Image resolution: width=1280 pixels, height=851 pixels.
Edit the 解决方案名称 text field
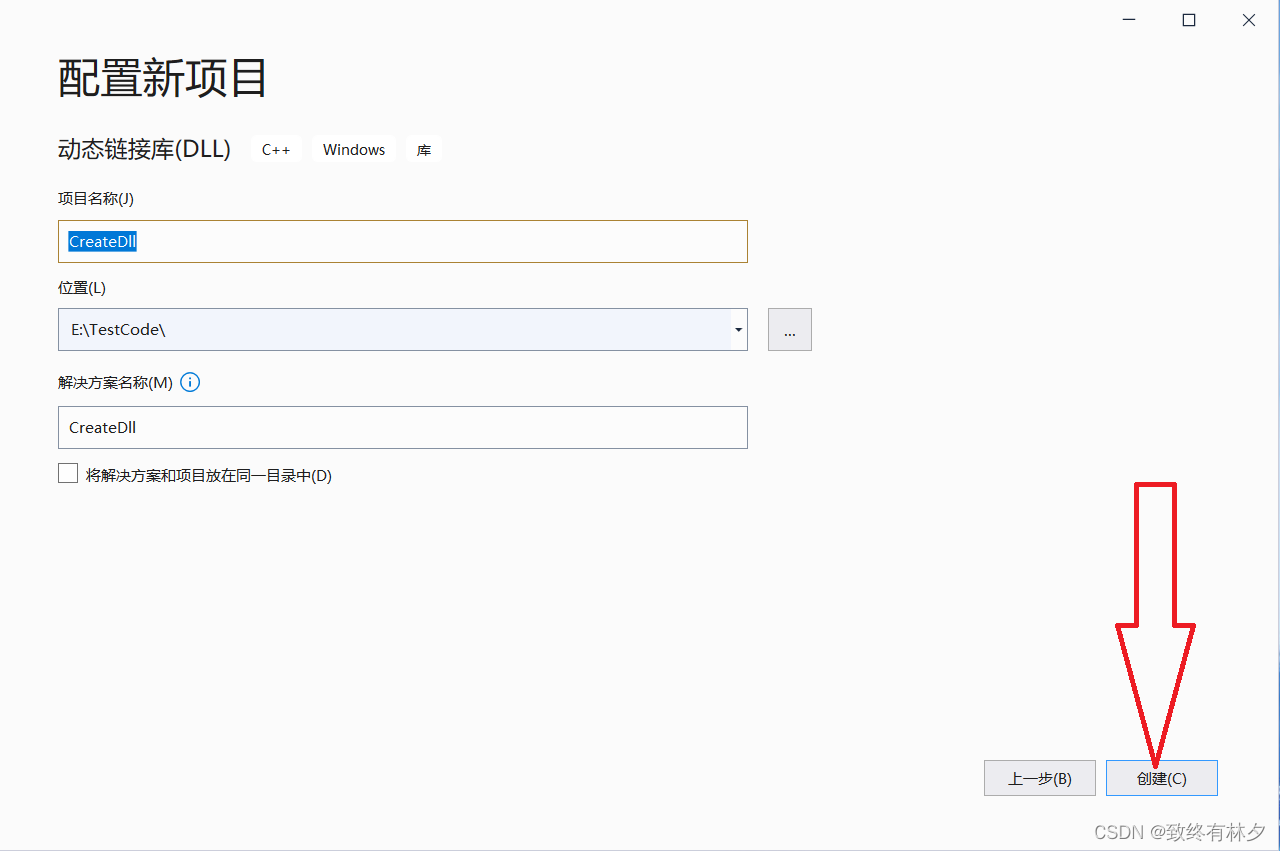pyautogui.click(x=403, y=427)
